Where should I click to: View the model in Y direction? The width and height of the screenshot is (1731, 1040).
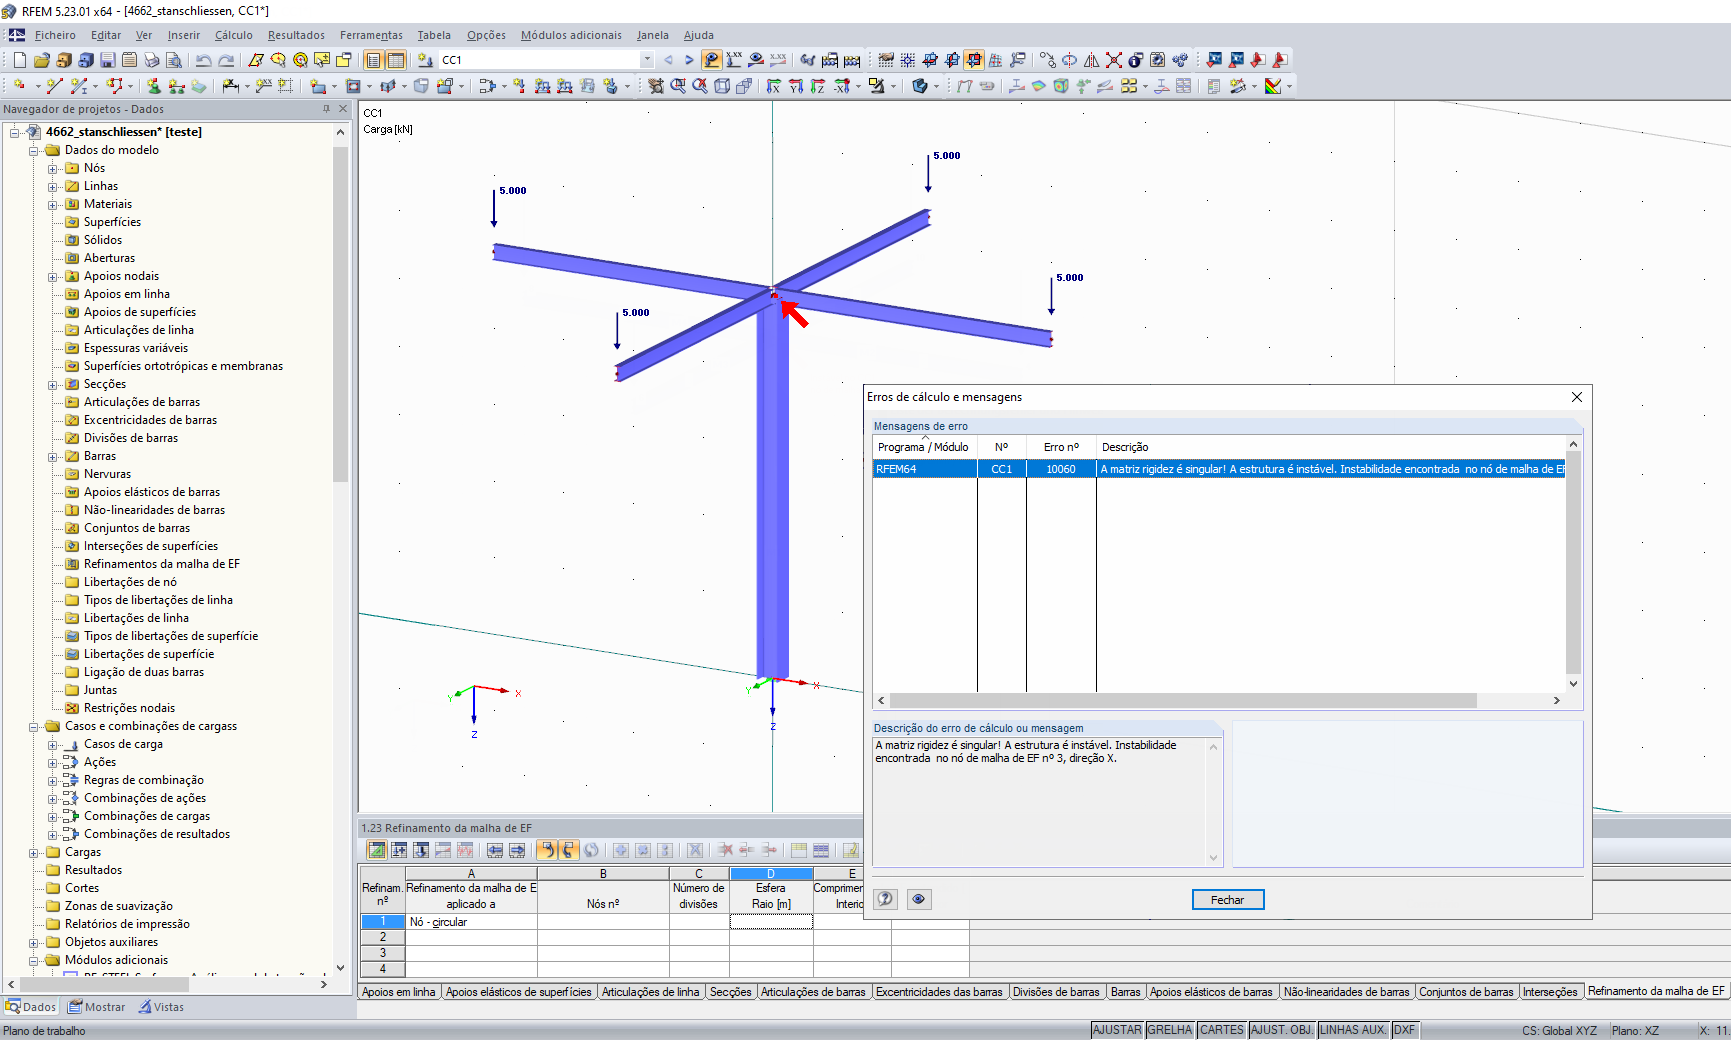tap(796, 86)
